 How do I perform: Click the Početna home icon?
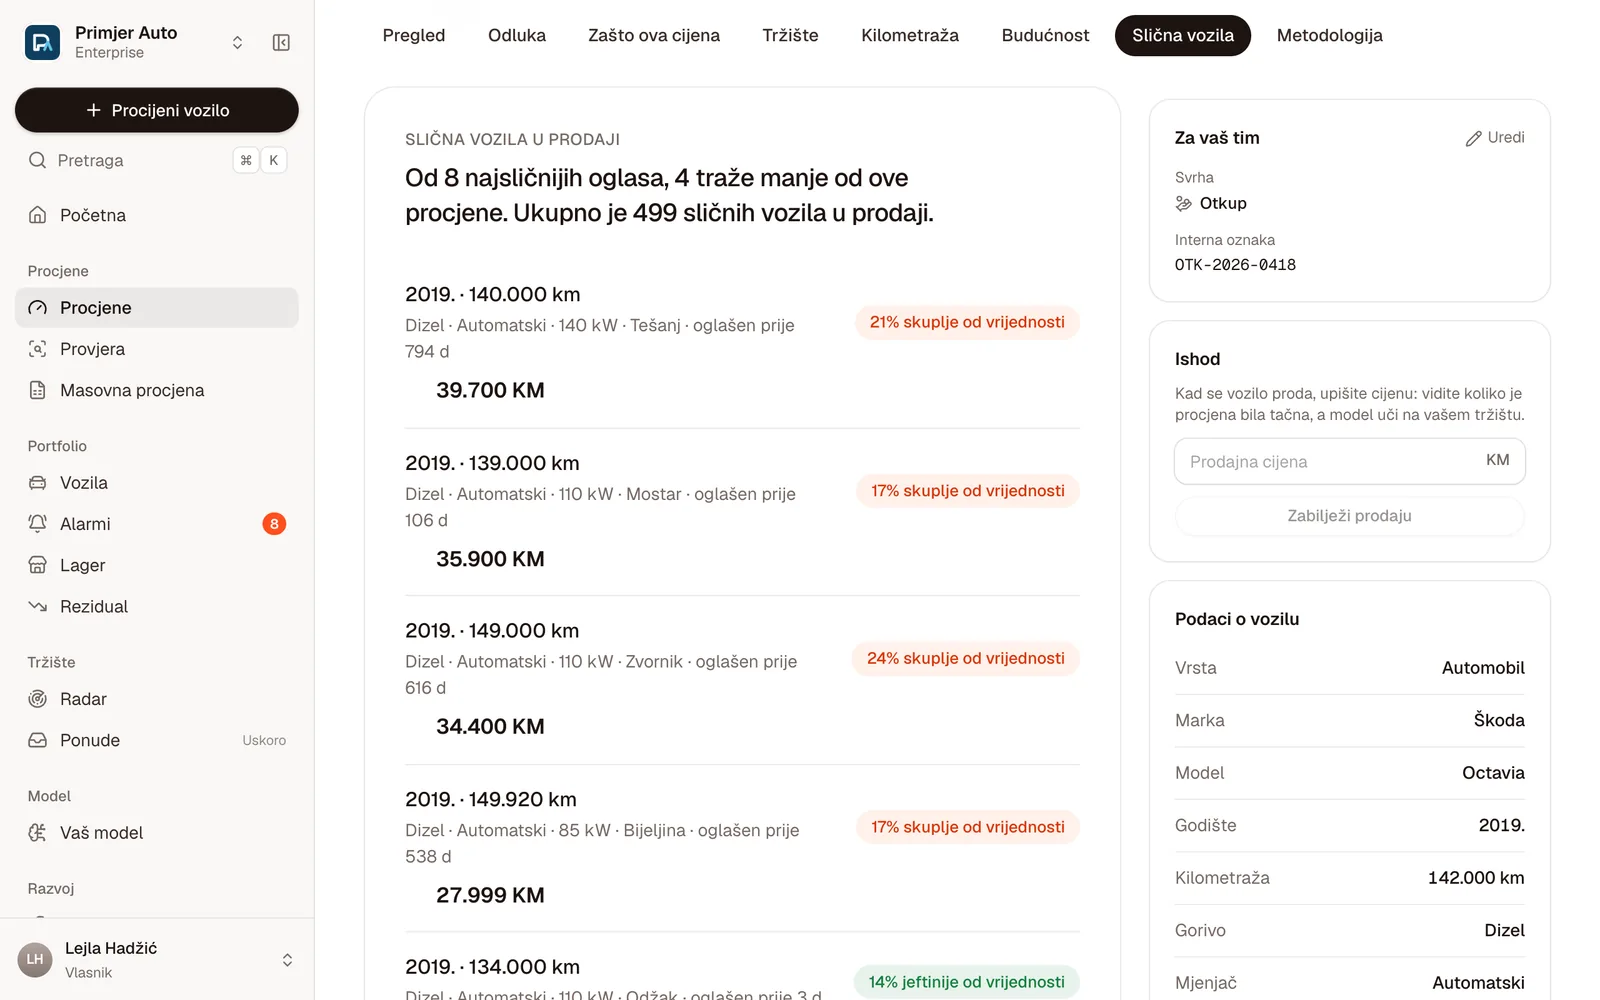[x=37, y=215]
